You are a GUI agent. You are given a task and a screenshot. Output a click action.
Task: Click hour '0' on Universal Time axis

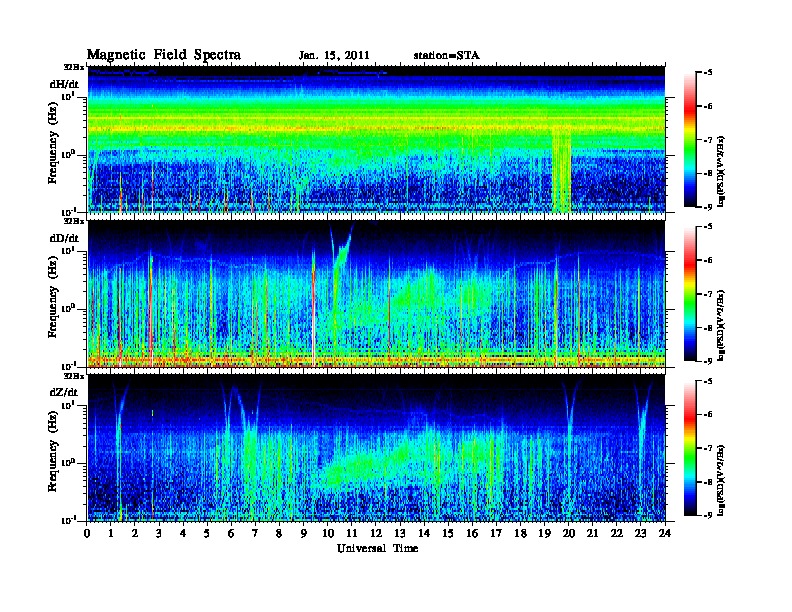[x=87, y=533]
